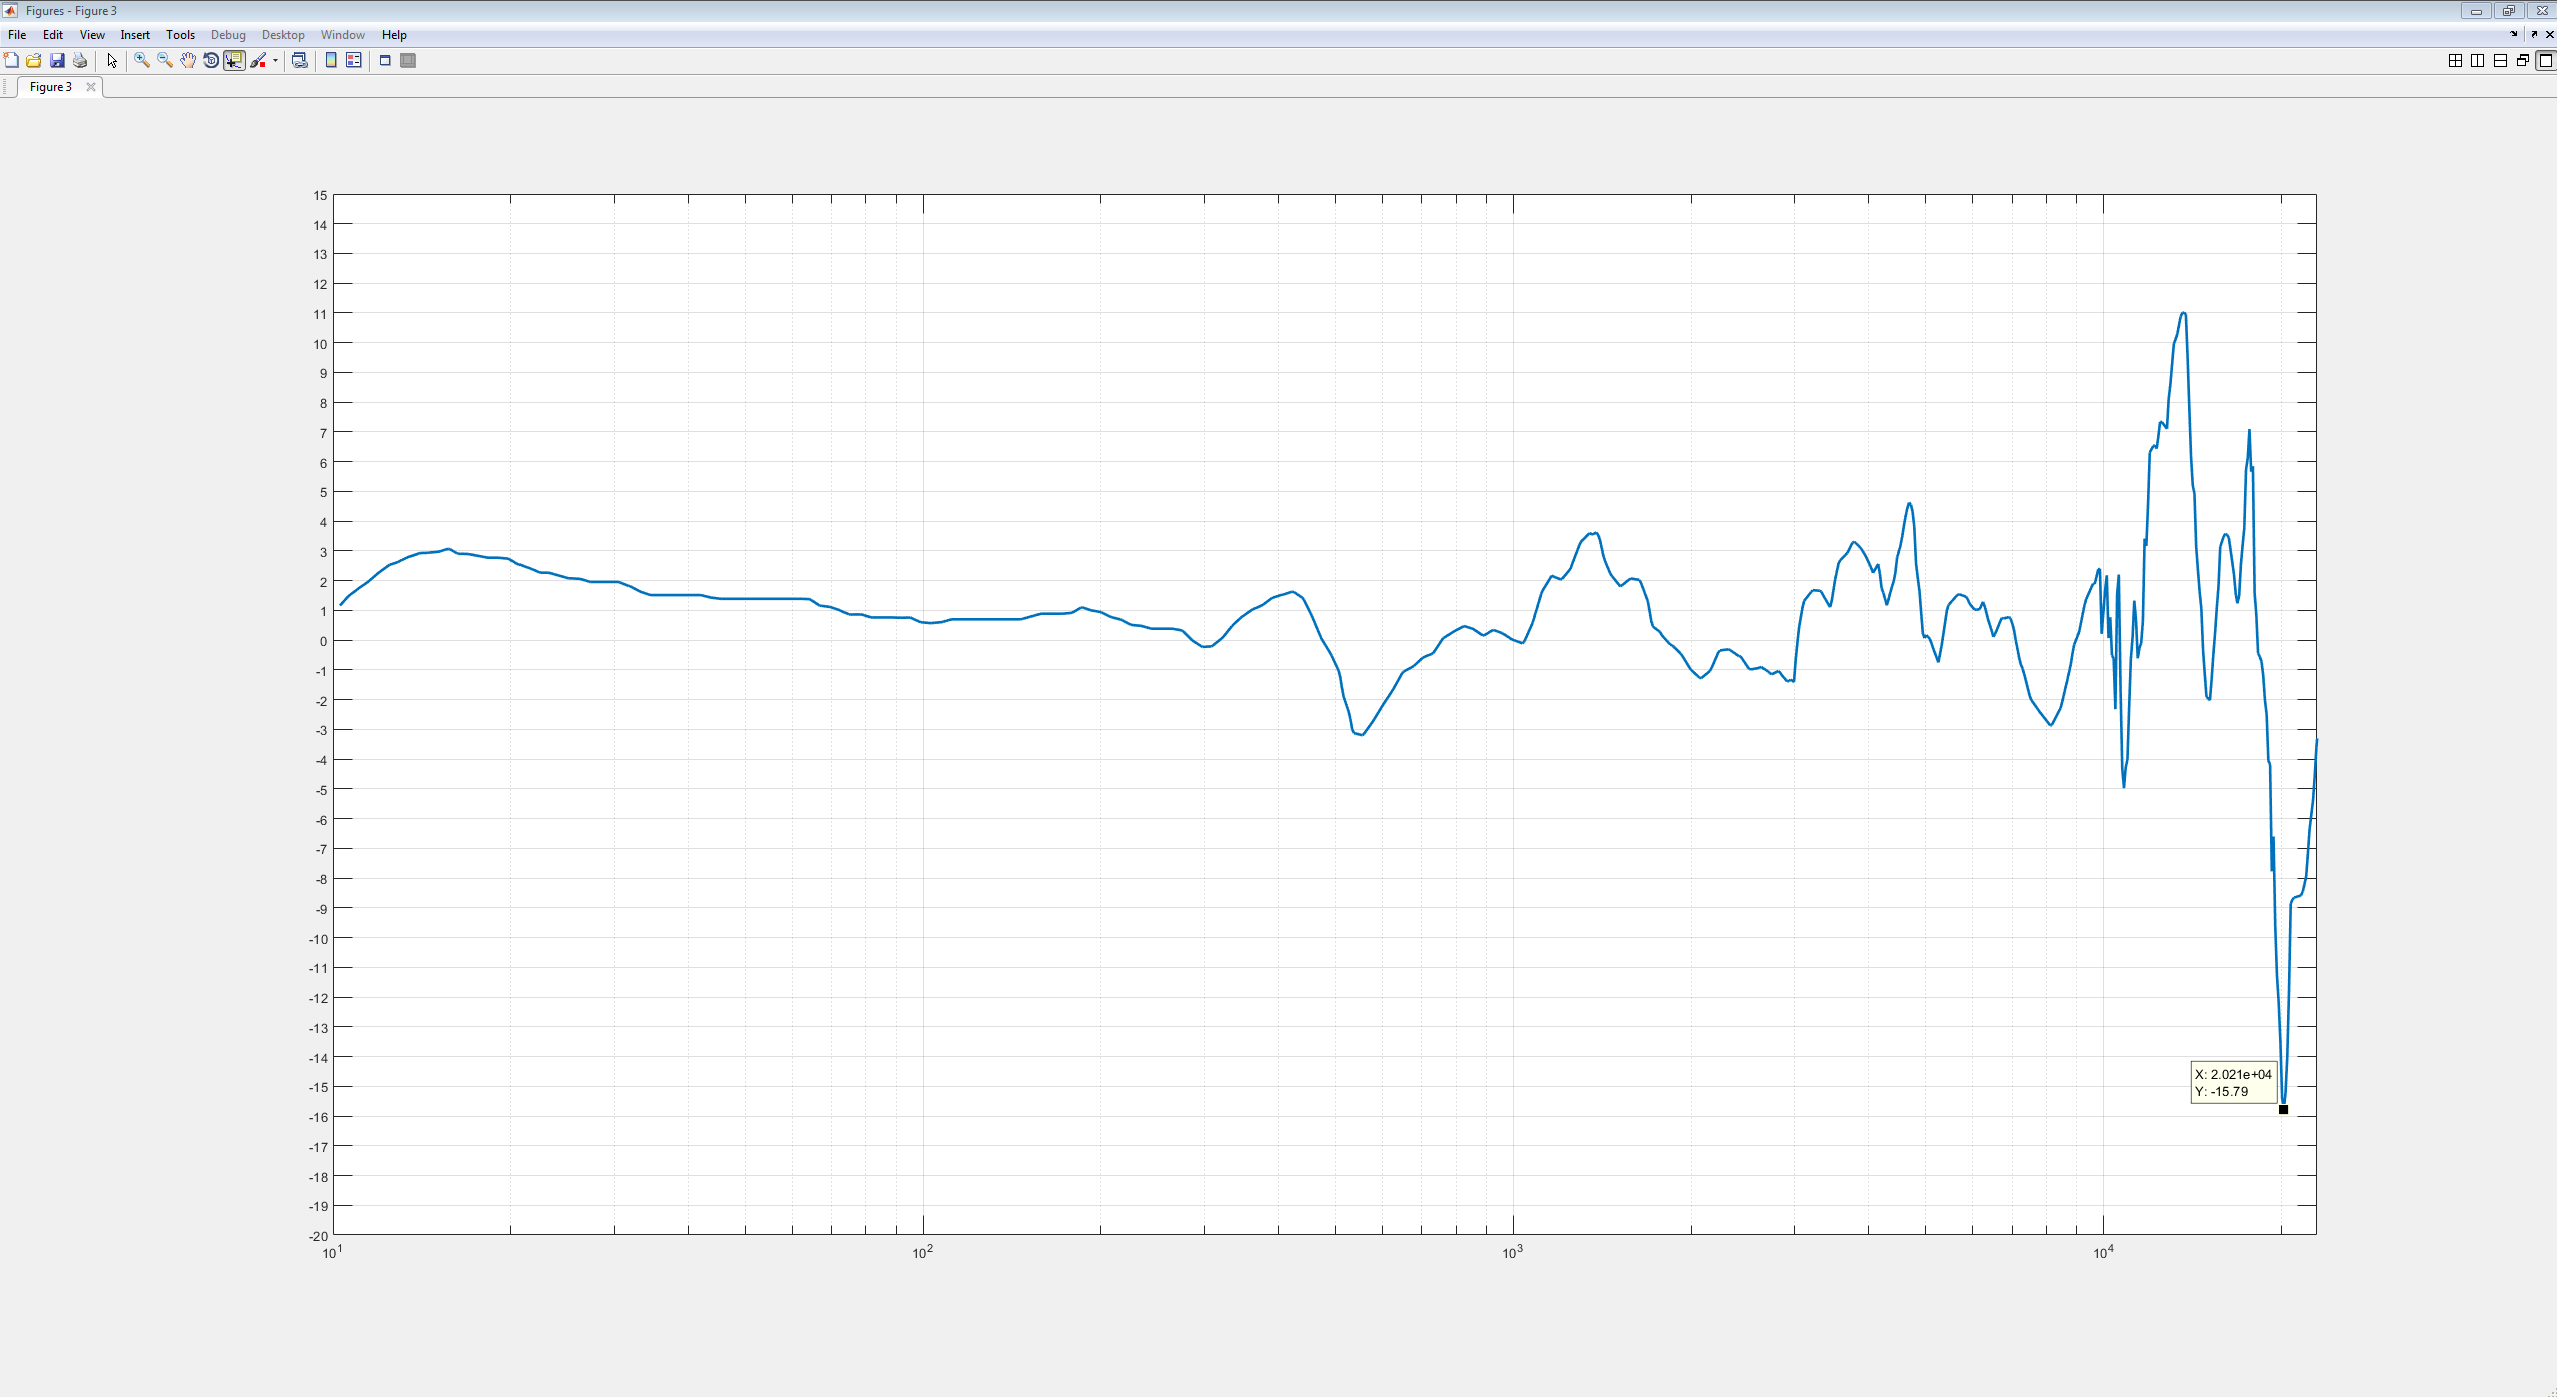The image size is (2557, 1397).
Task: Open a file with the folder icon
Action: click(x=34, y=60)
